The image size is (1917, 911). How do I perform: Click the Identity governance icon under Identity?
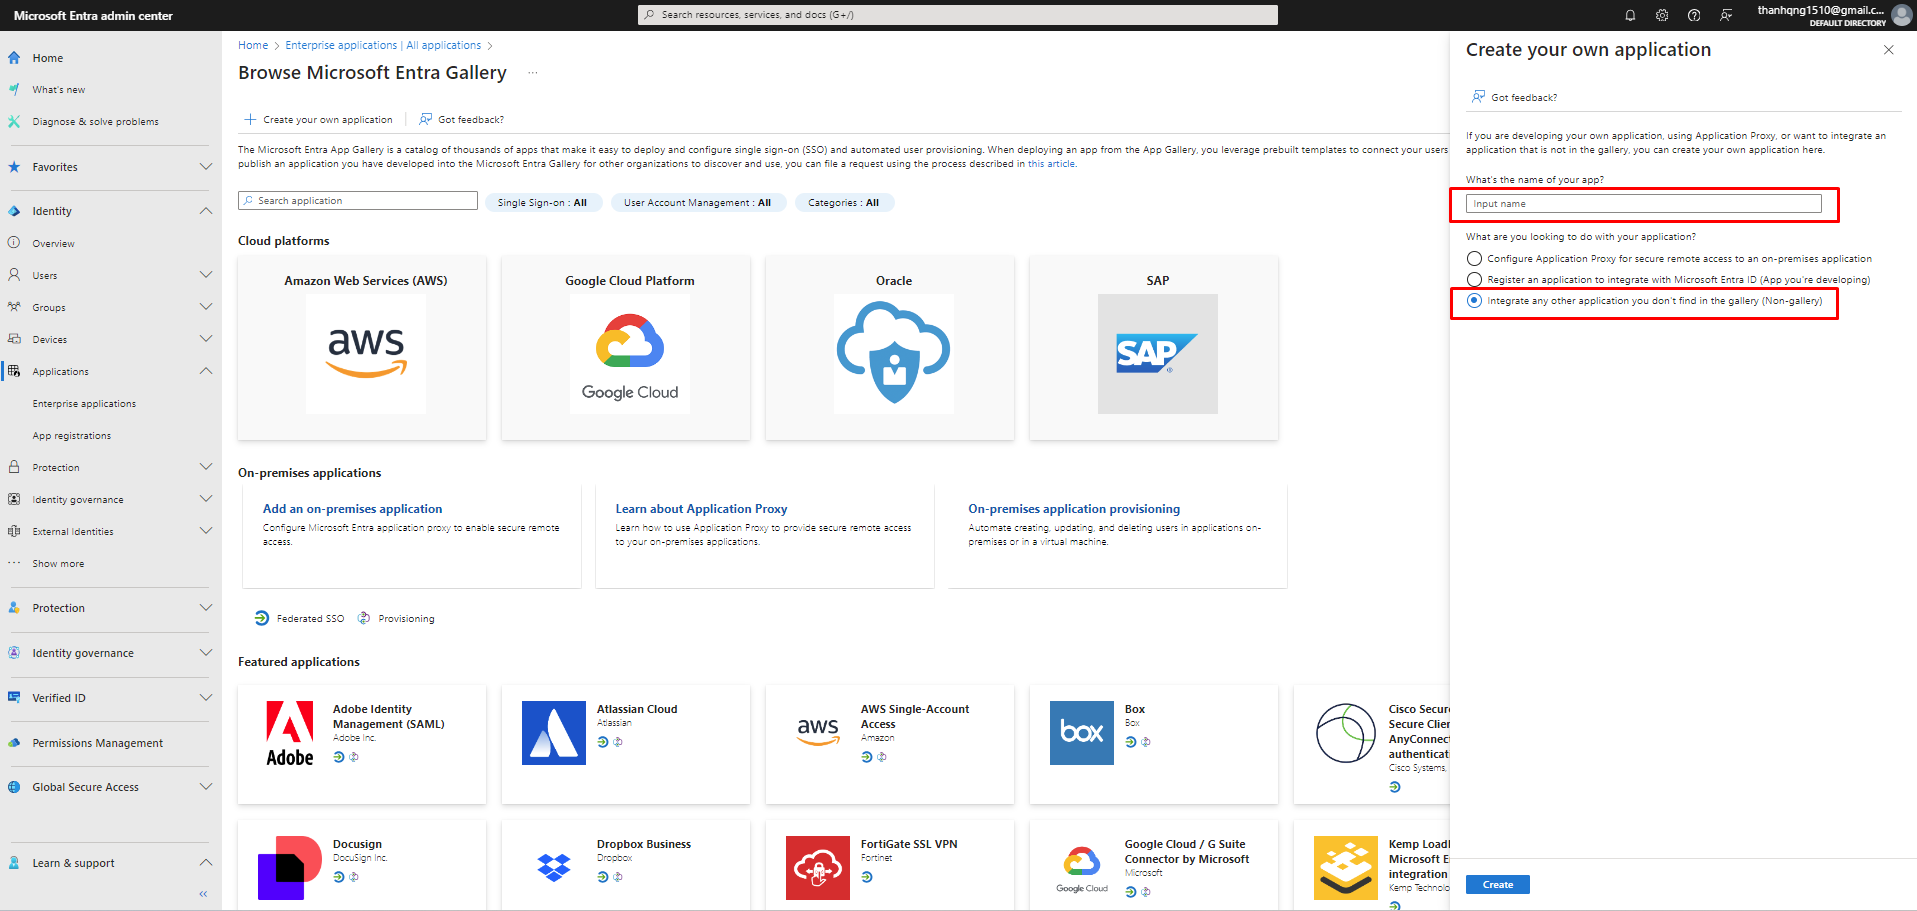click(14, 499)
